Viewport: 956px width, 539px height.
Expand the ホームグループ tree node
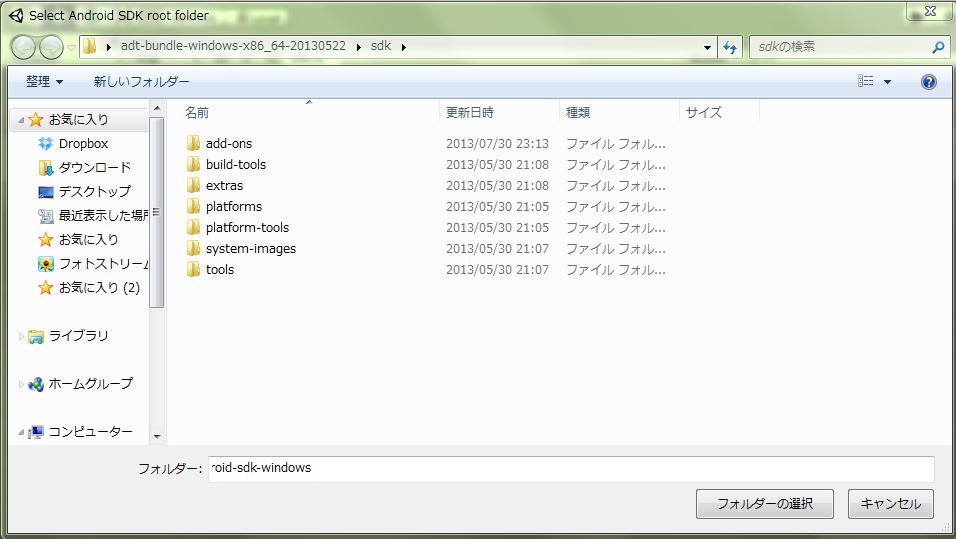21,384
